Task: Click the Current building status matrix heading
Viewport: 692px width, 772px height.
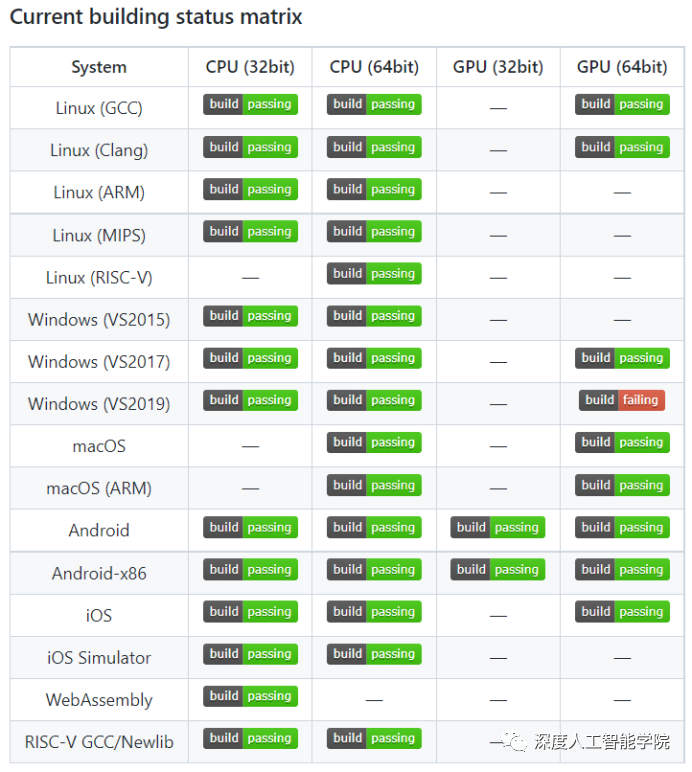Action: coord(156,17)
